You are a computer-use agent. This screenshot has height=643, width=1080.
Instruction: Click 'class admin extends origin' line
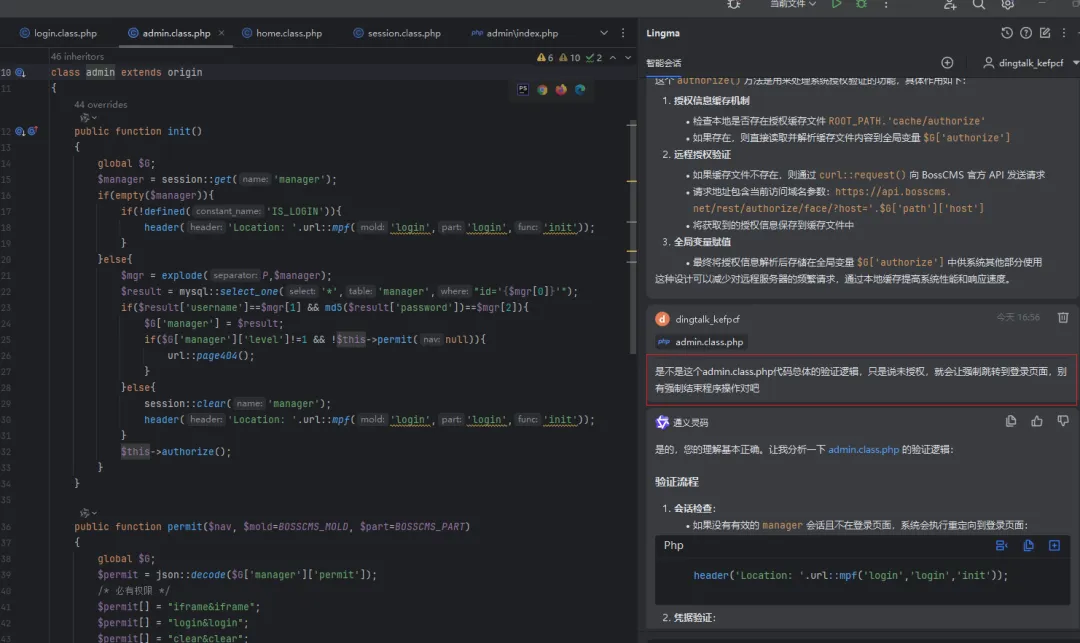click(x=127, y=72)
